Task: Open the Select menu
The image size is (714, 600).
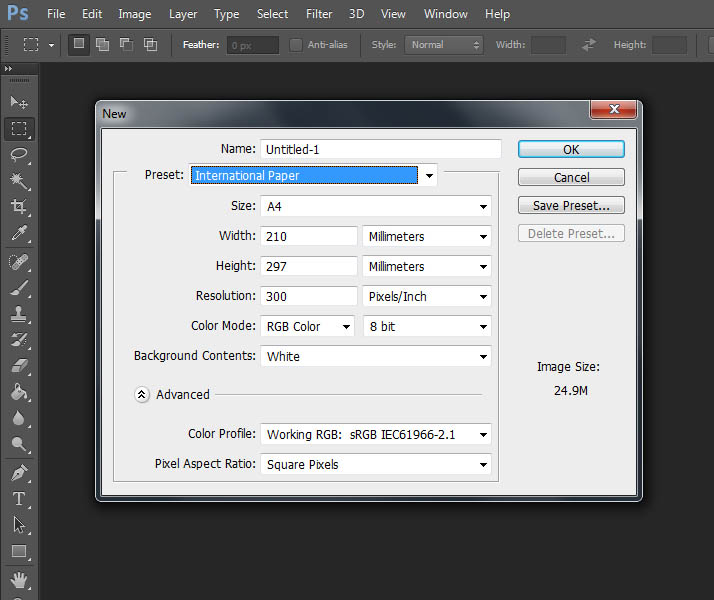Action: pyautogui.click(x=272, y=14)
